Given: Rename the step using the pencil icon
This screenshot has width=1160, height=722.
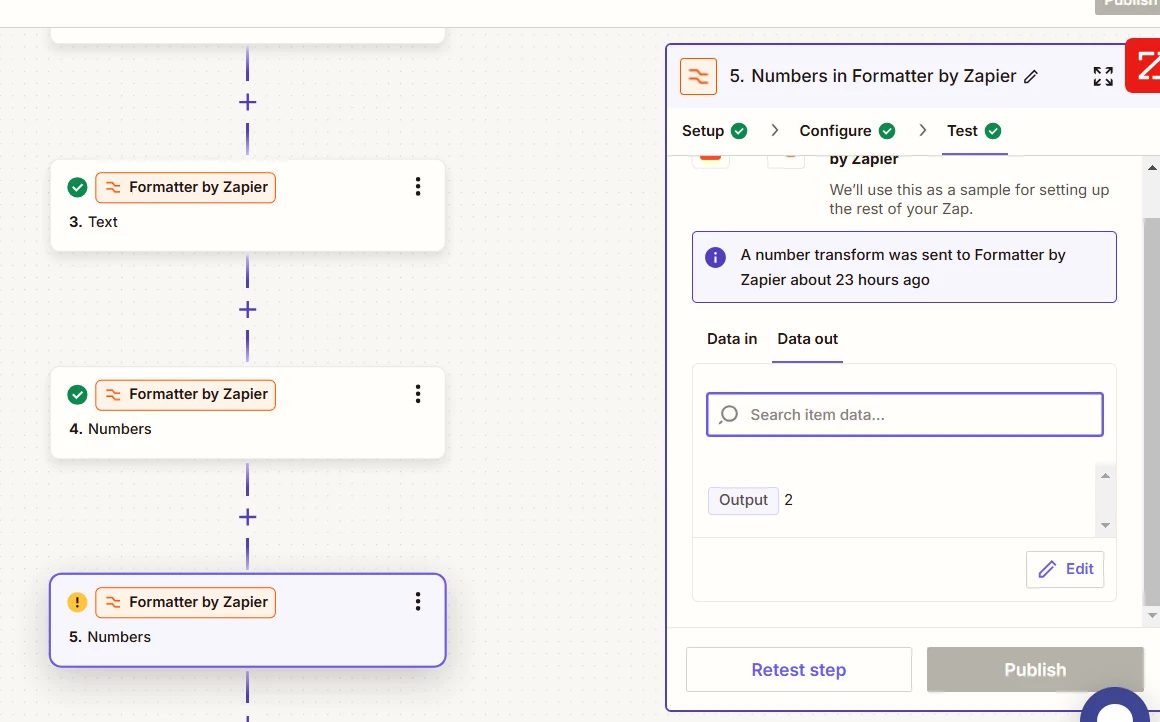Looking at the screenshot, I should click(1031, 77).
